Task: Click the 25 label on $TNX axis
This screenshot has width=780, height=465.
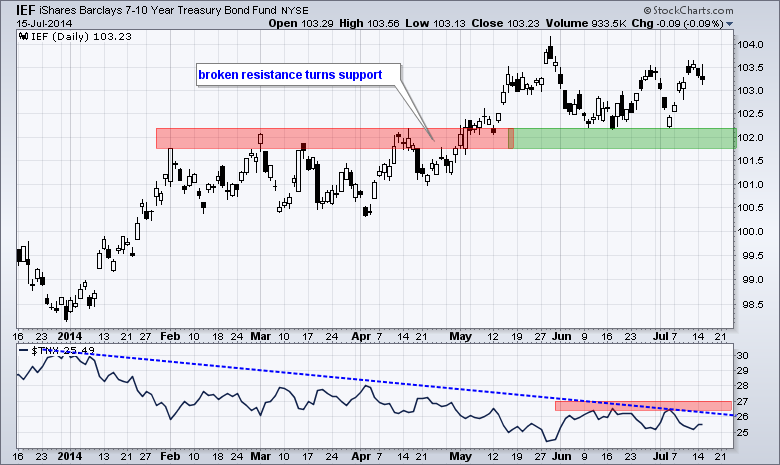Action: [x=742, y=433]
